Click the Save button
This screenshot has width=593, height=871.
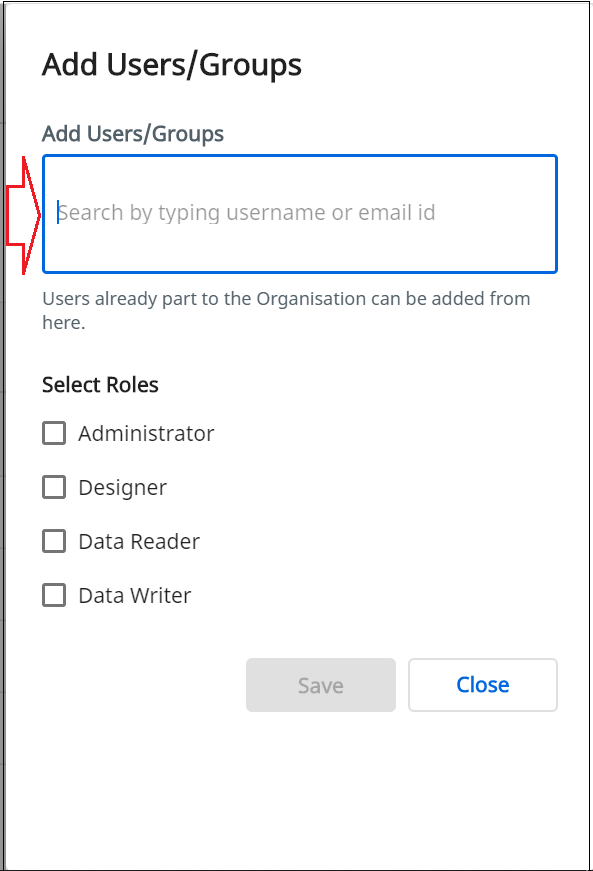click(321, 685)
